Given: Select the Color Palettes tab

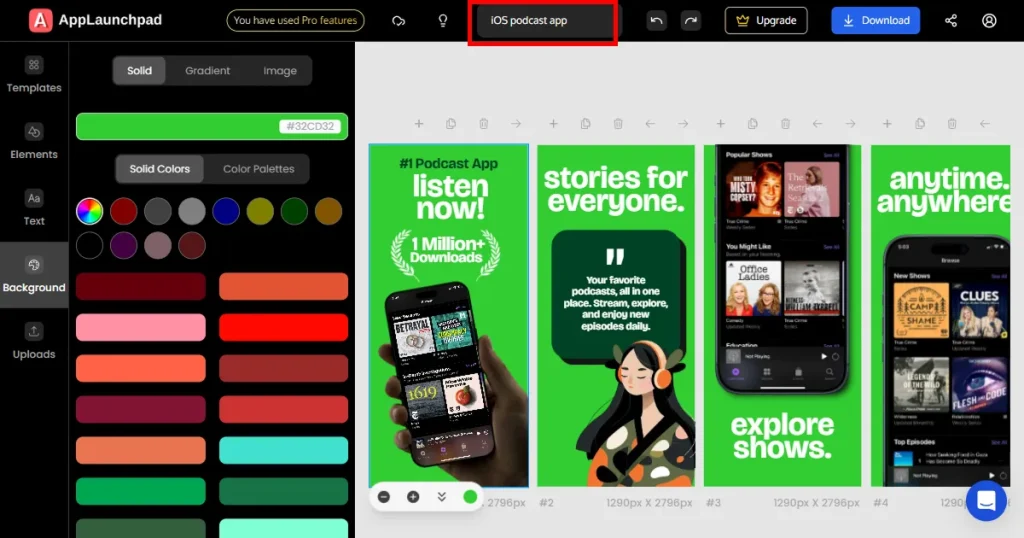Looking at the screenshot, I should pos(258,169).
